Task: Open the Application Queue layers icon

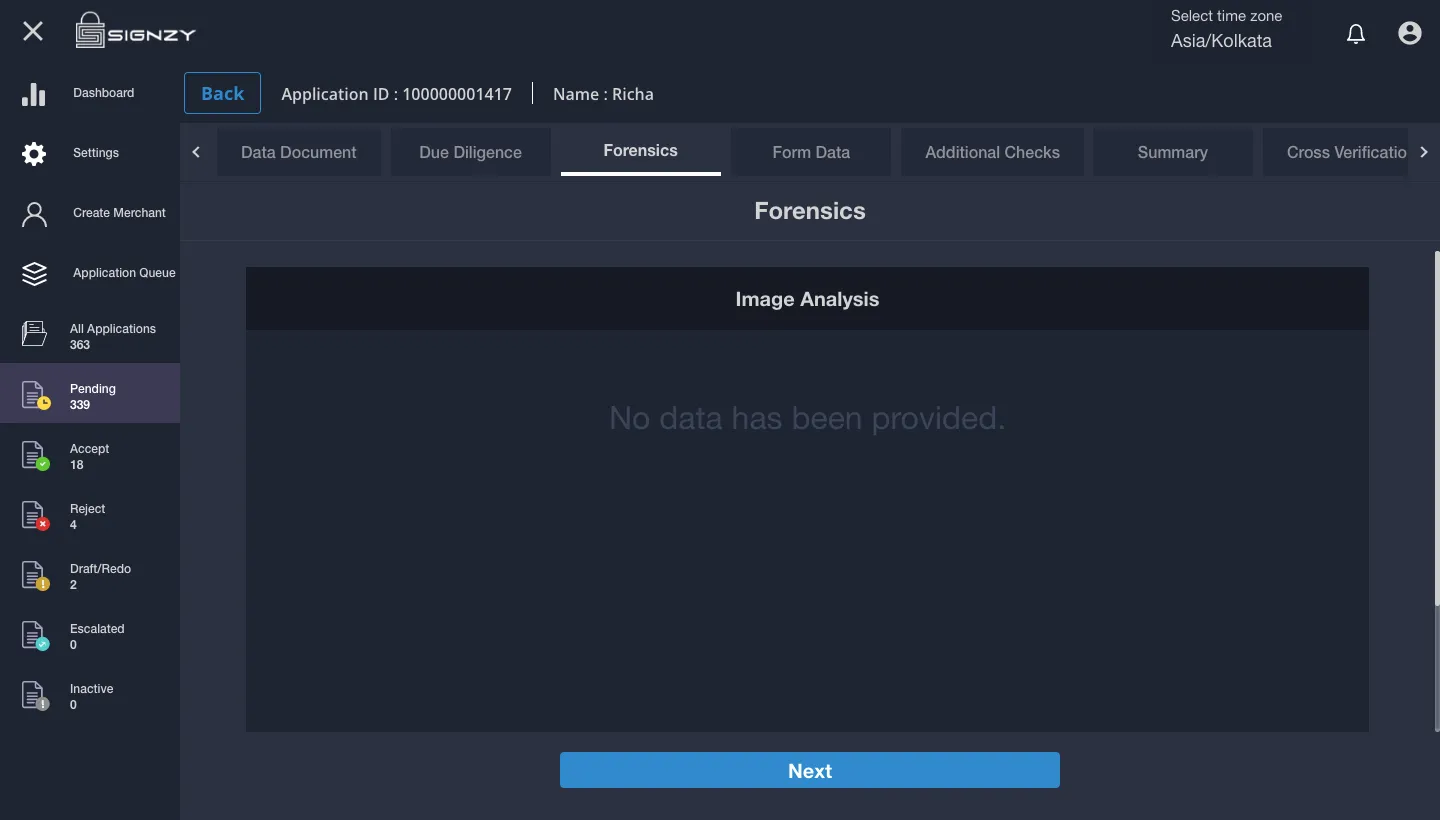Action: 34,274
